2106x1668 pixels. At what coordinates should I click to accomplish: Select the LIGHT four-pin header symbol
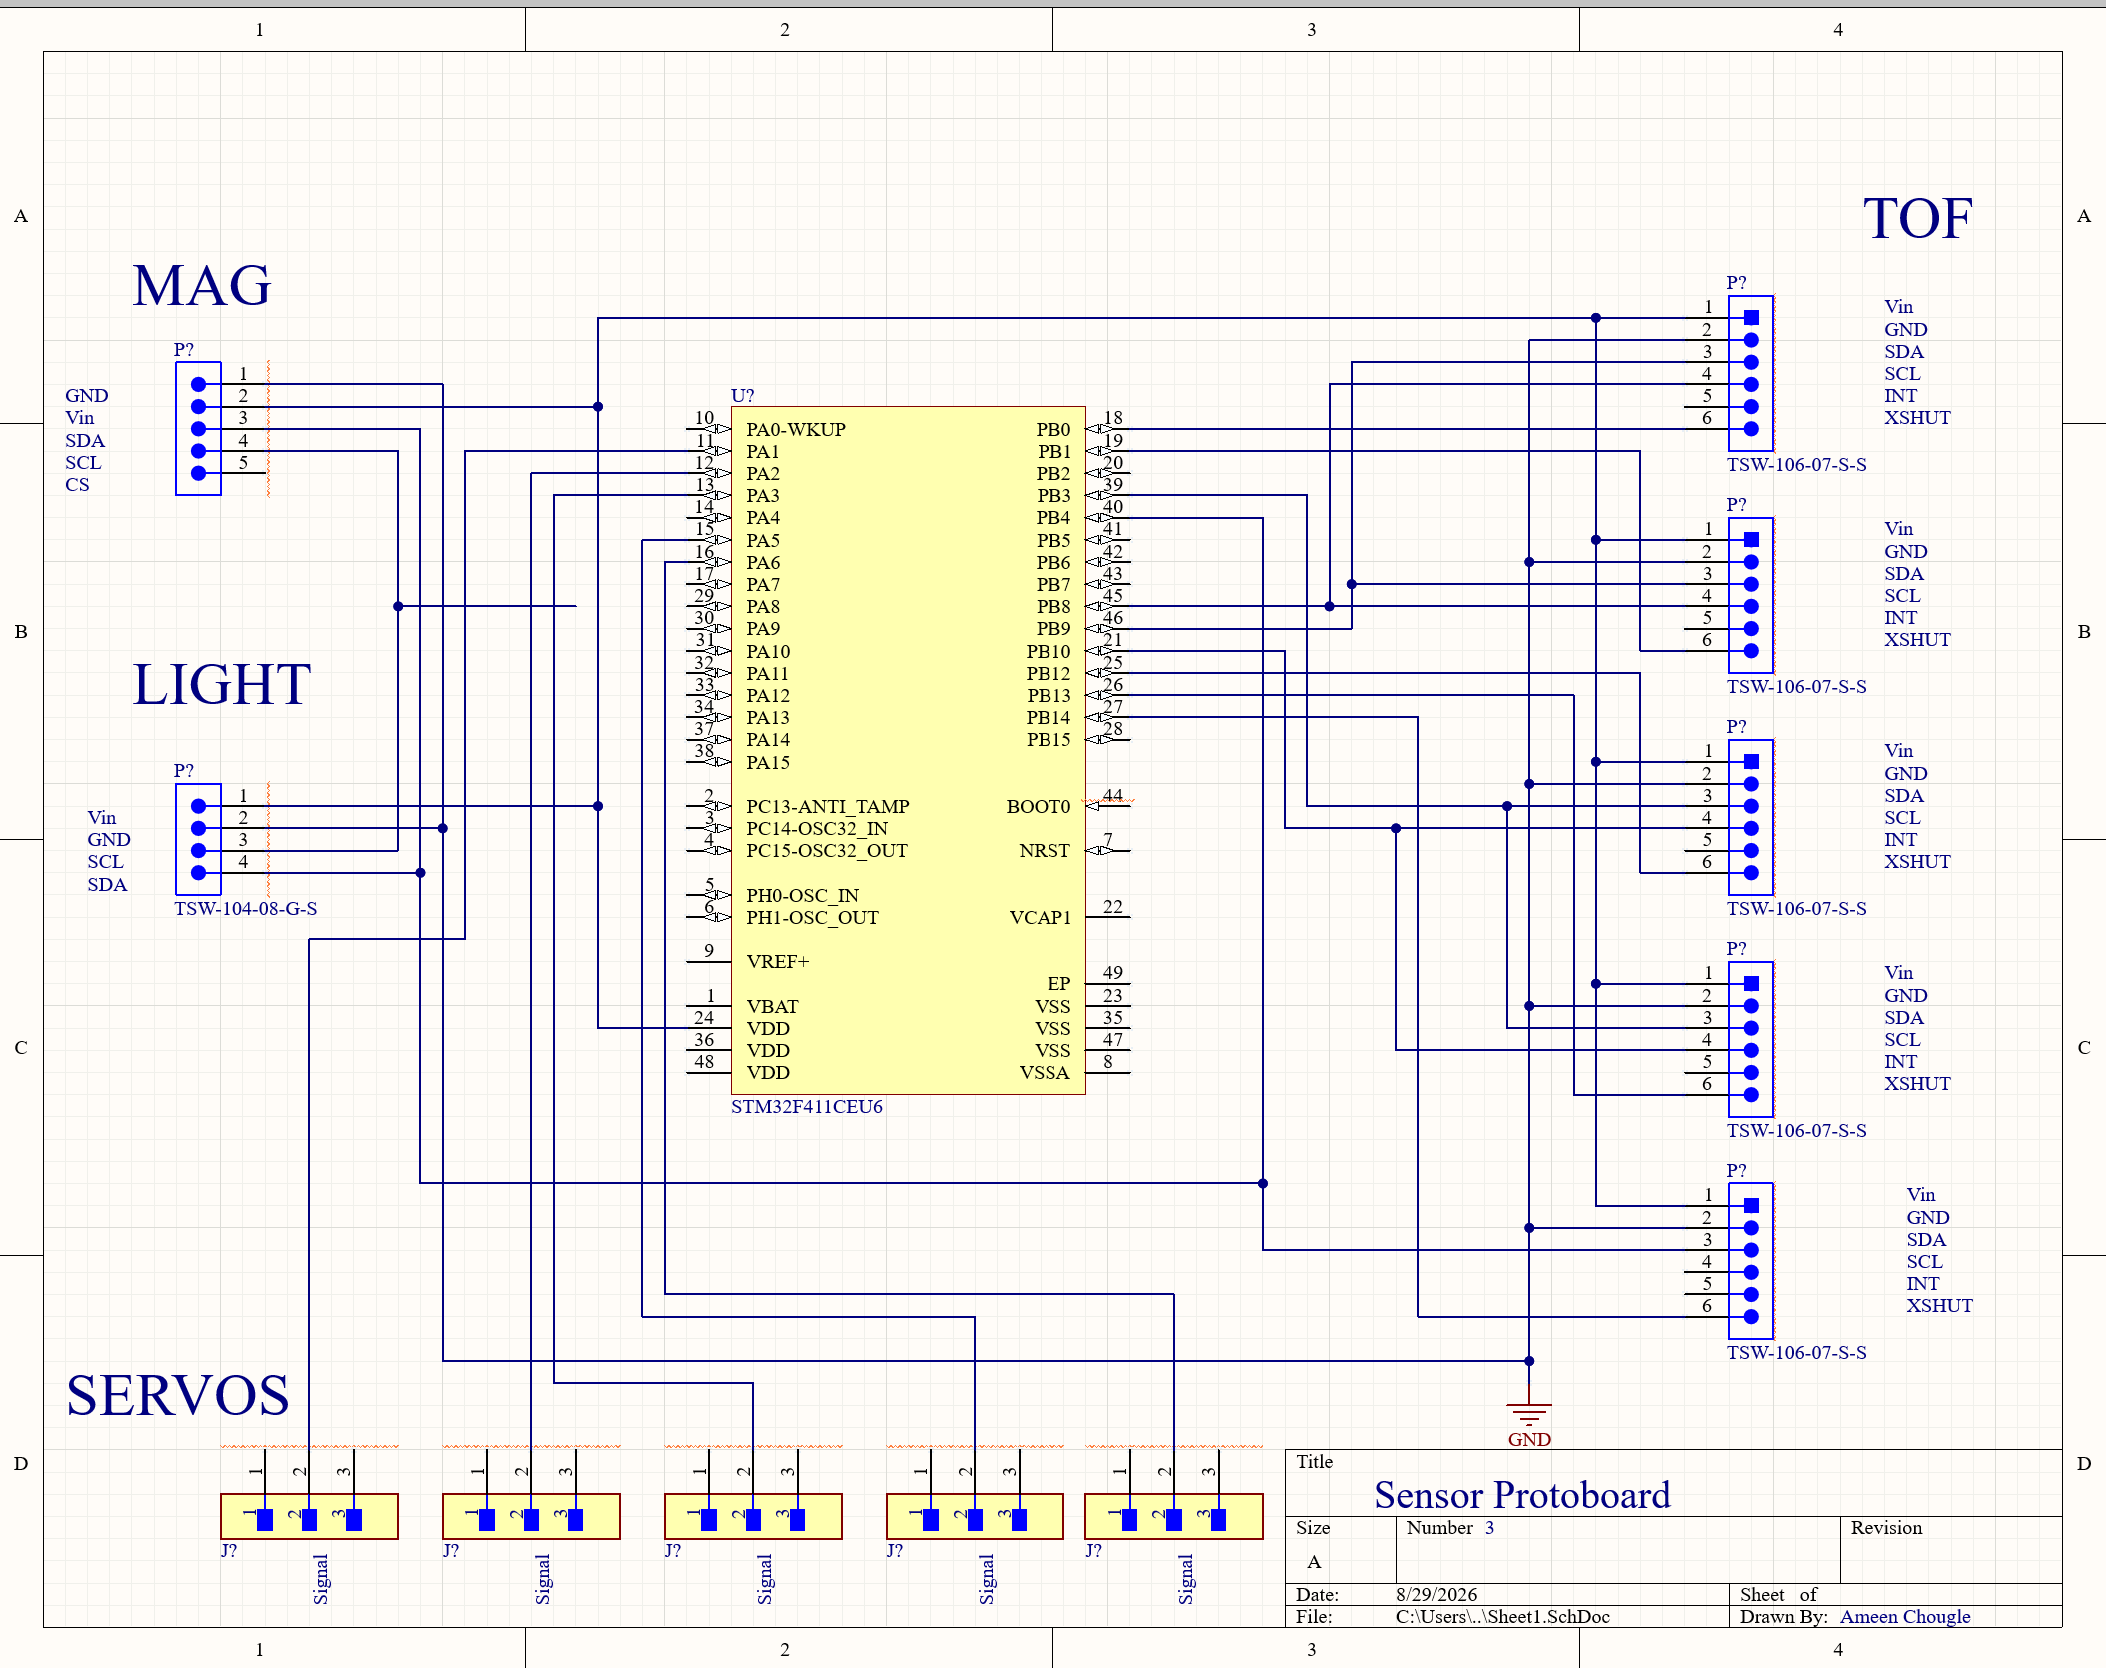[198, 839]
